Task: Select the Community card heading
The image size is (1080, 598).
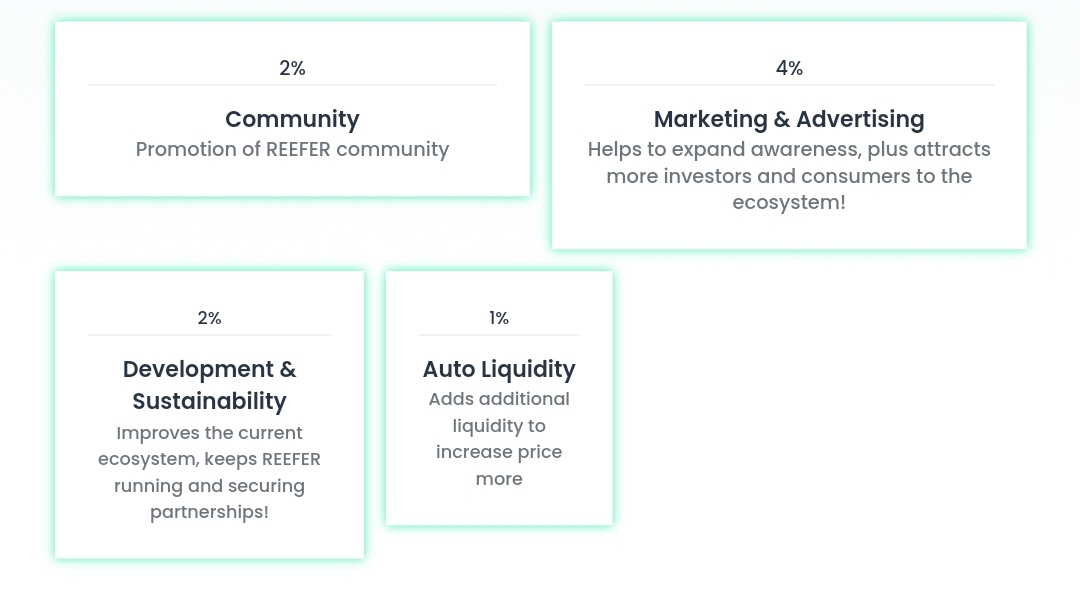Action: click(292, 119)
